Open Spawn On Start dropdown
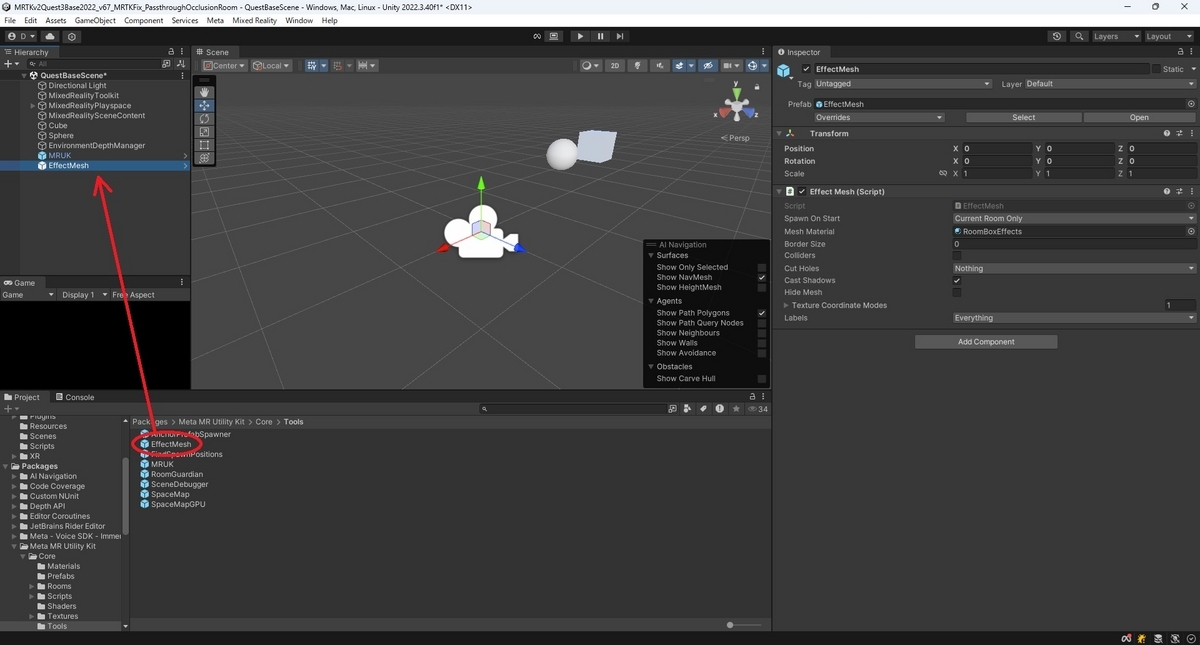 pos(1075,218)
